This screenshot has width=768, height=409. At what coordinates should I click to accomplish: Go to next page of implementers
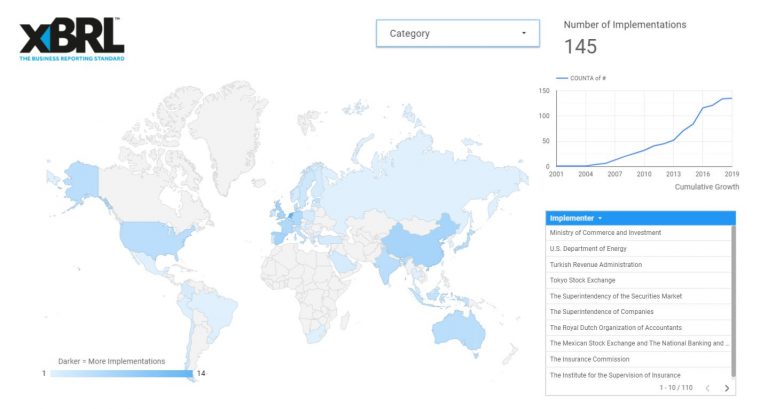(727, 388)
